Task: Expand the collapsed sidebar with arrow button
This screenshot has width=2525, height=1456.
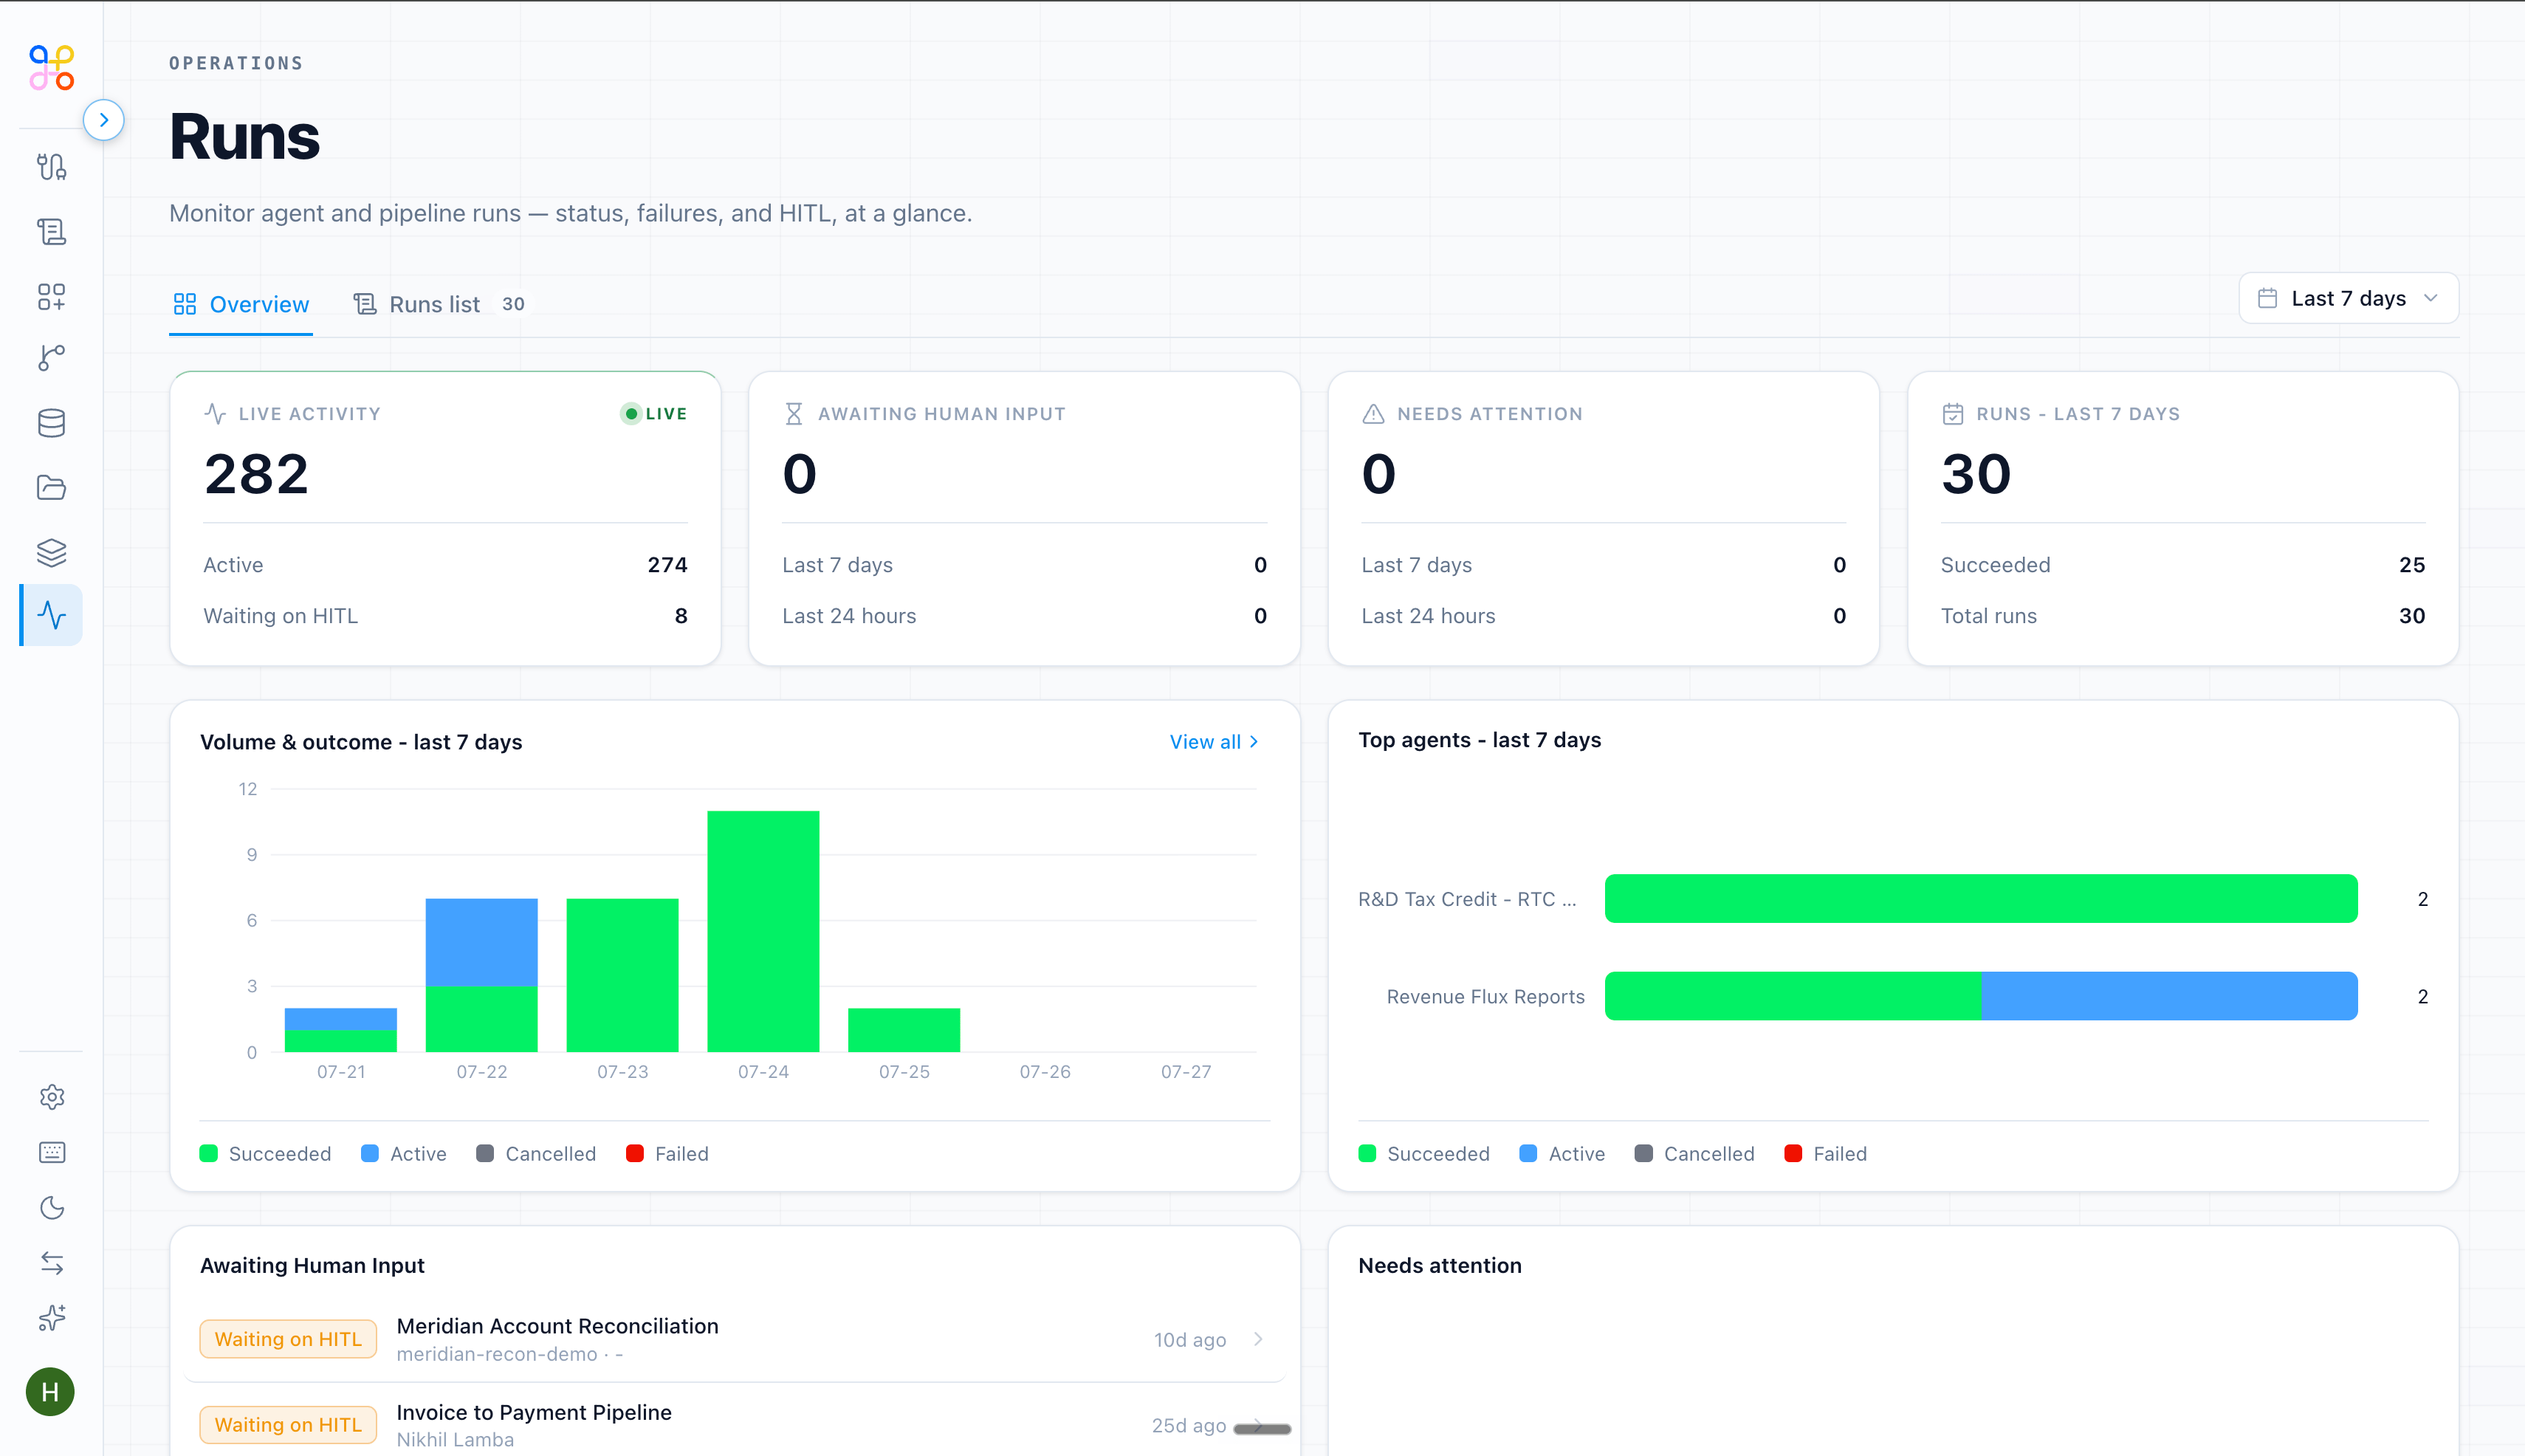Action: coord(104,120)
